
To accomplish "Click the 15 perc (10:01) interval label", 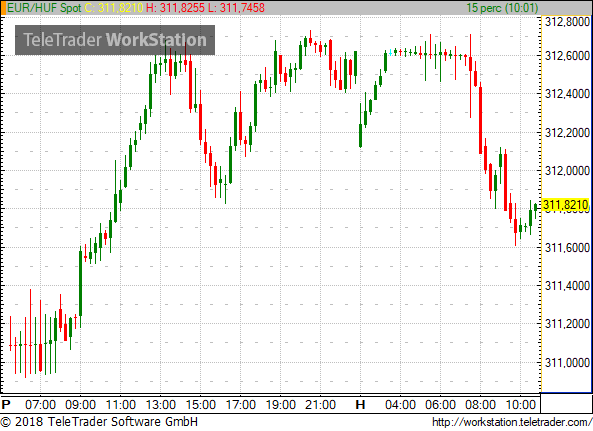I will tap(502, 8).
